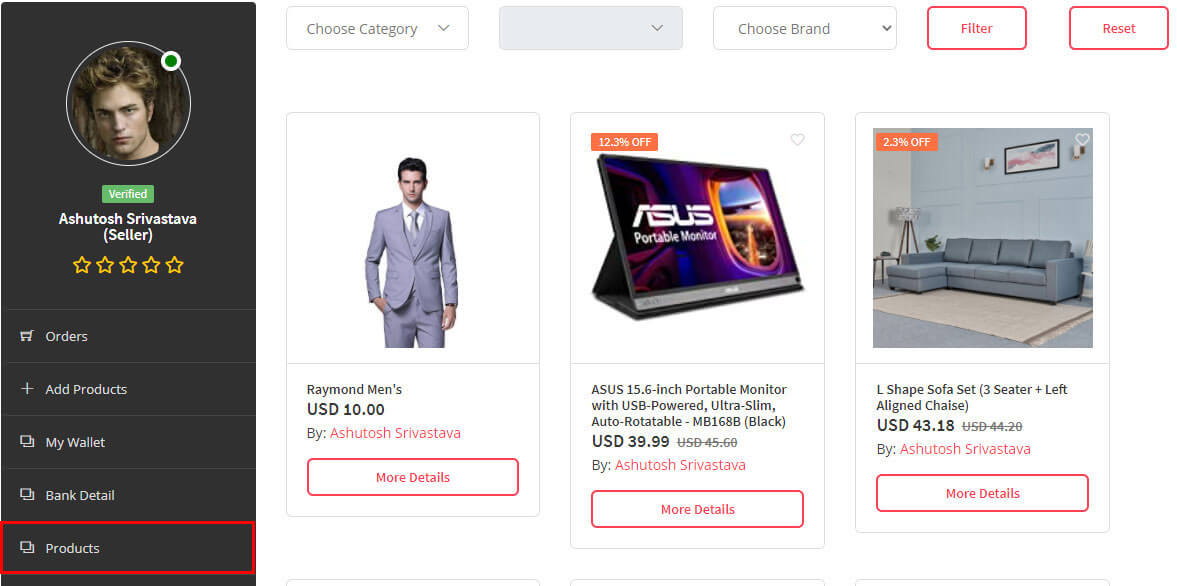Click the Filter button

[976, 28]
